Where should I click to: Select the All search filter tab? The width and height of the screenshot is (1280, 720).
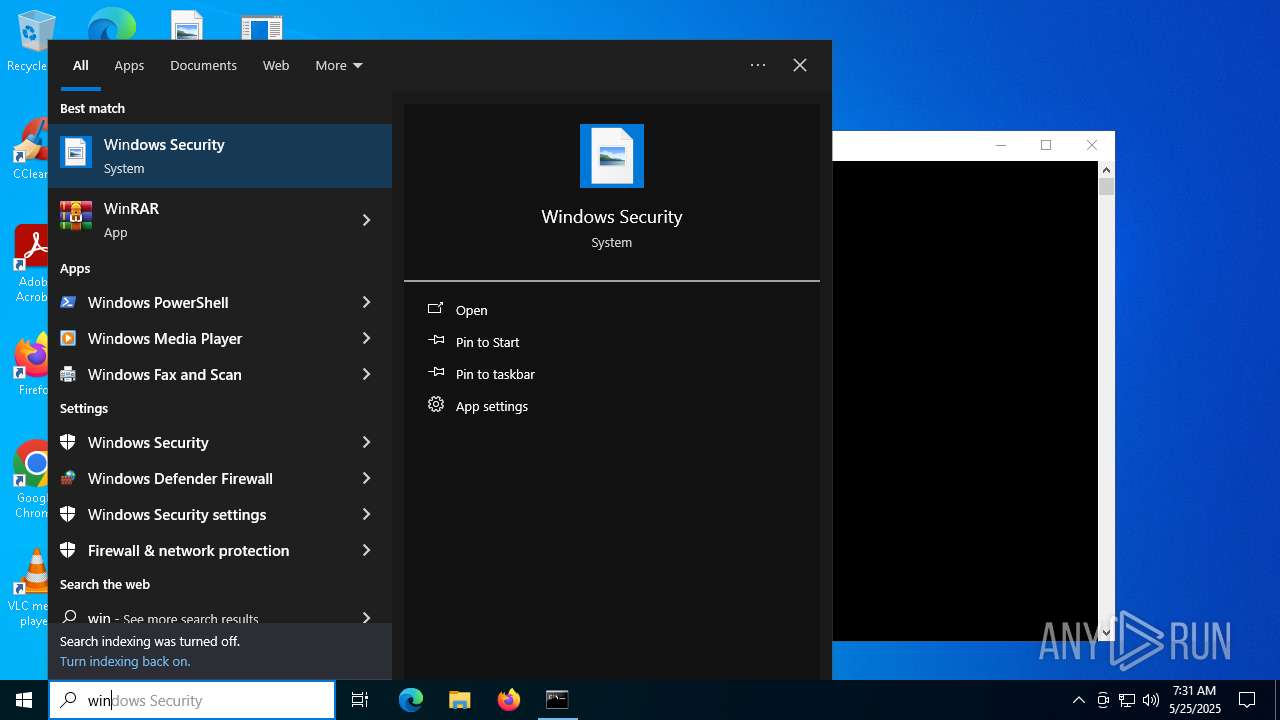(x=81, y=65)
